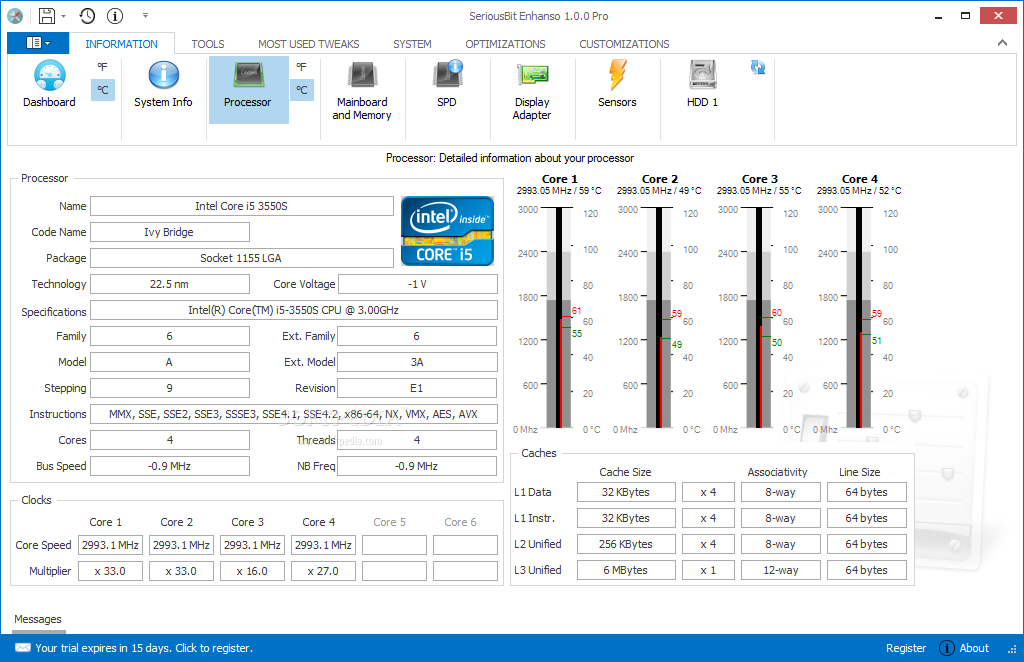Click the Revision field E1
Viewport: 1024px width, 662px height.
pyautogui.click(x=417, y=388)
